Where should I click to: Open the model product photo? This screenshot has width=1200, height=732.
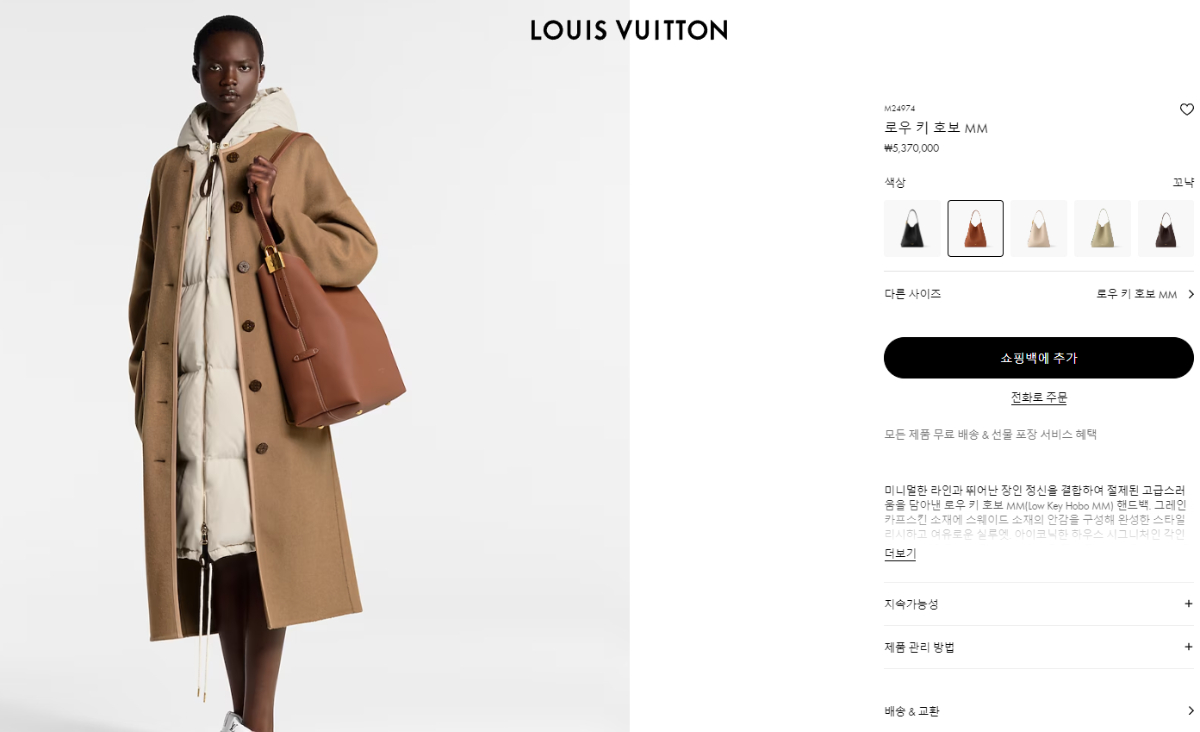coord(315,366)
